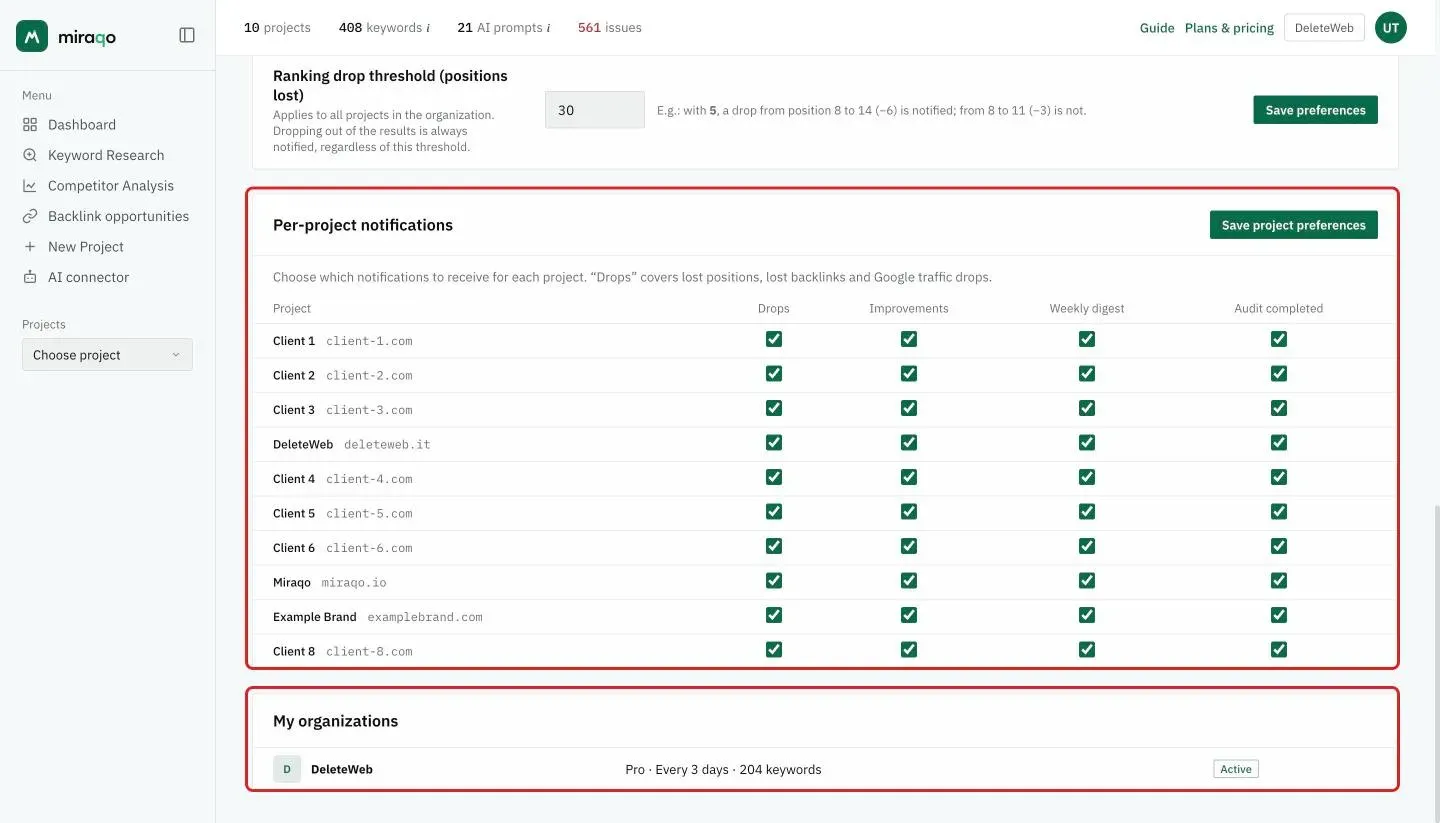Click the client-4.com domain text

[x=369, y=479]
